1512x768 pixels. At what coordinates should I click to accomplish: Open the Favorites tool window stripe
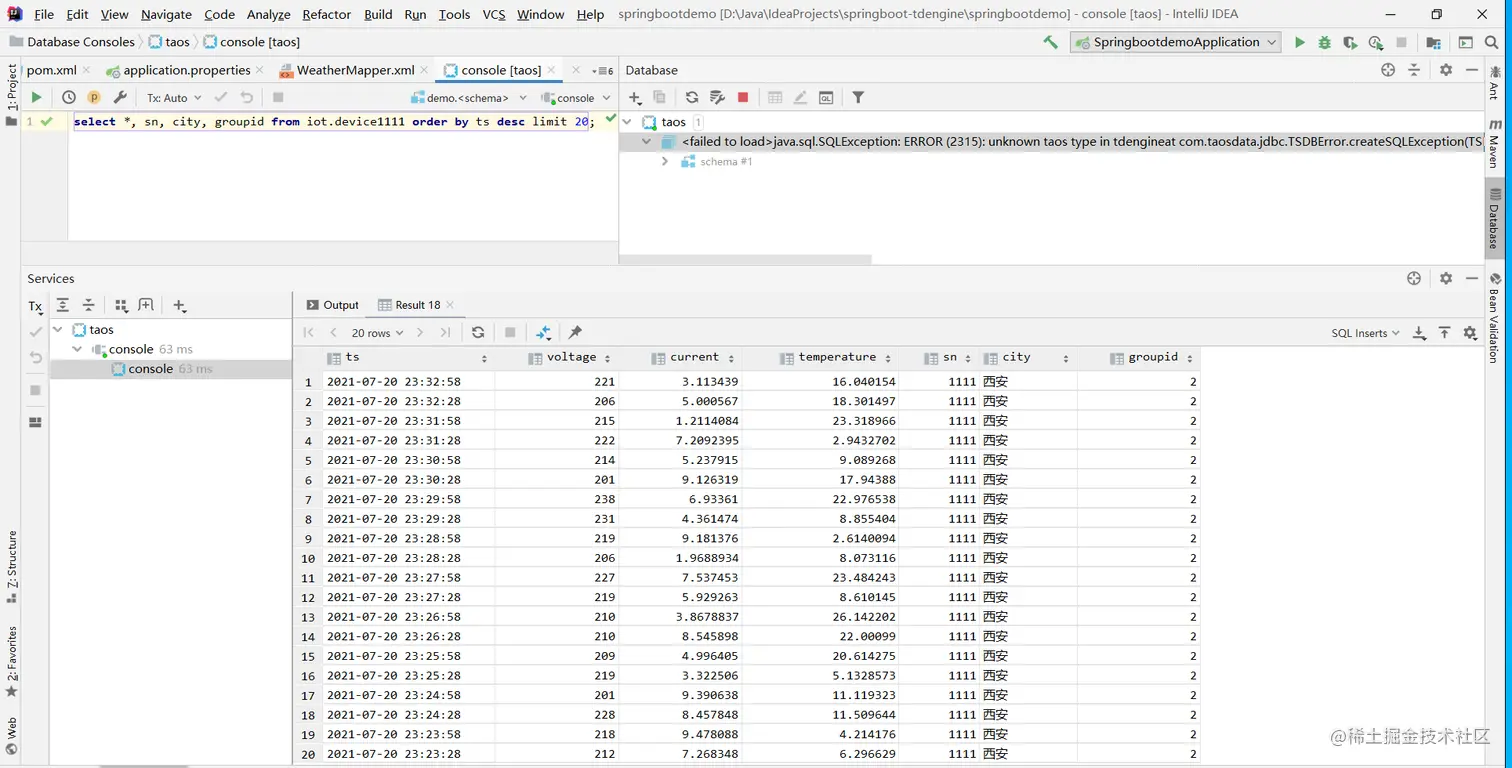(x=12, y=661)
